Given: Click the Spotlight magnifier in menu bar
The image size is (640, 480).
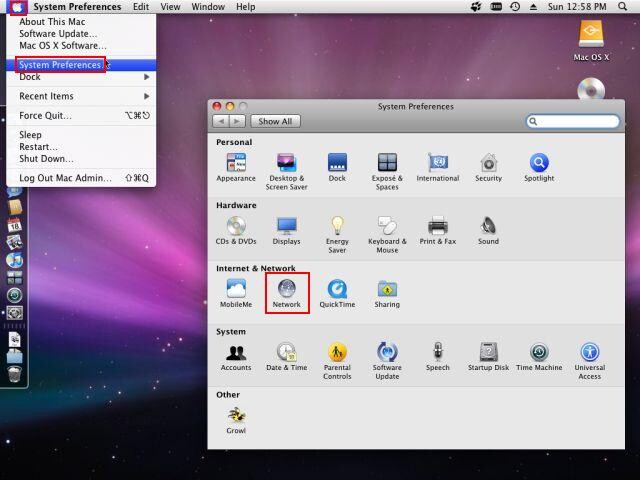Looking at the screenshot, I should (x=622, y=7).
